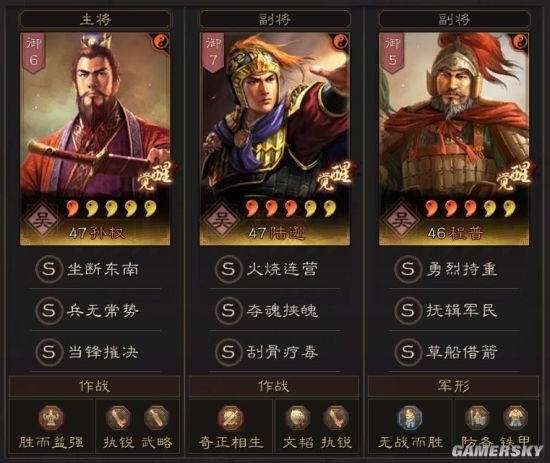Click the 胜而益强 tactic icon

(51, 418)
